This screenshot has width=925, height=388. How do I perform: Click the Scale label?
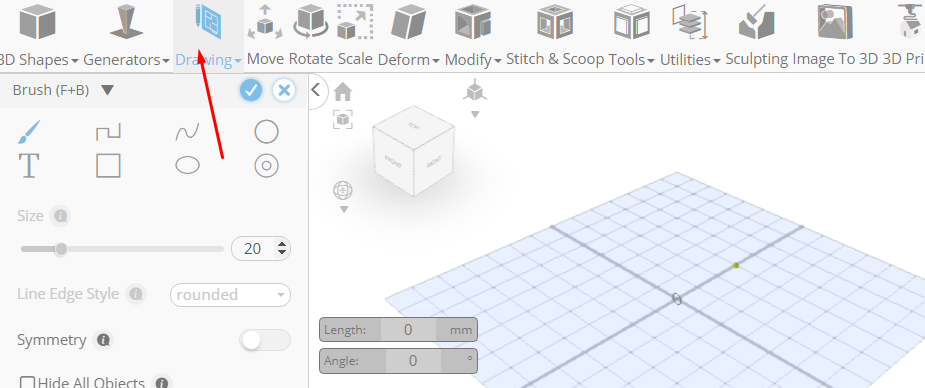click(x=355, y=59)
